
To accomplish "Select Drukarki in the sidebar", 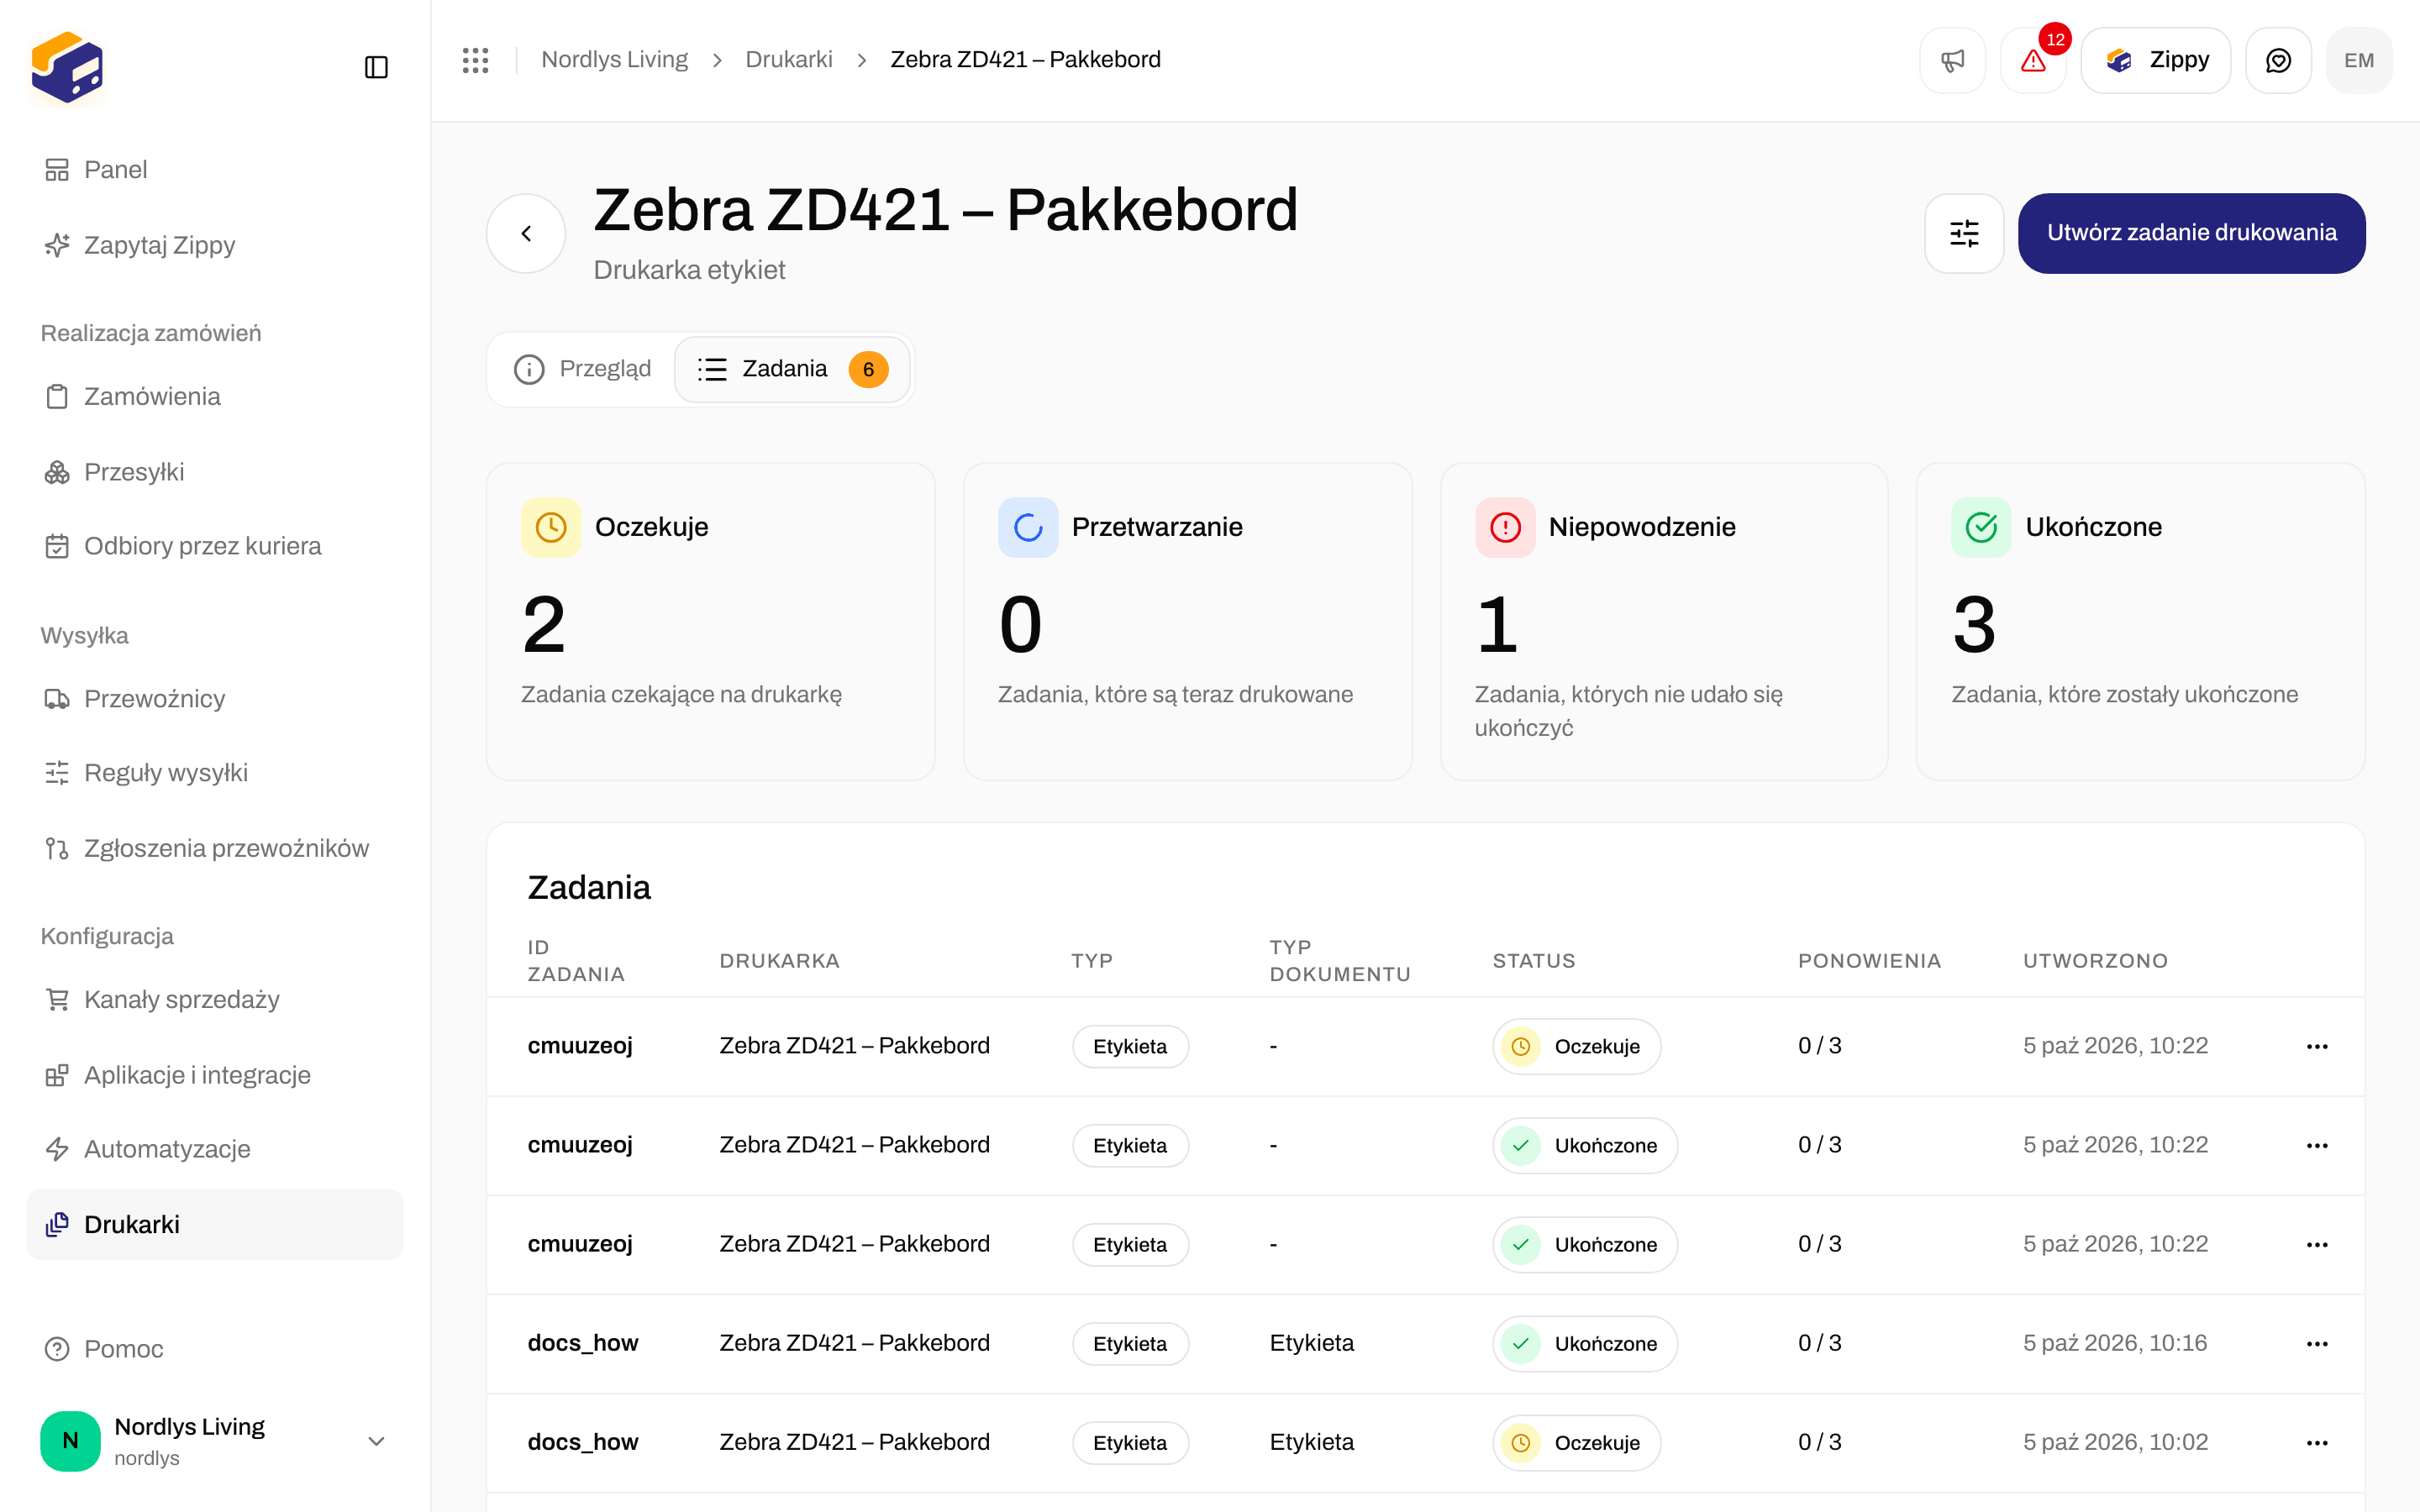I will (214, 1224).
